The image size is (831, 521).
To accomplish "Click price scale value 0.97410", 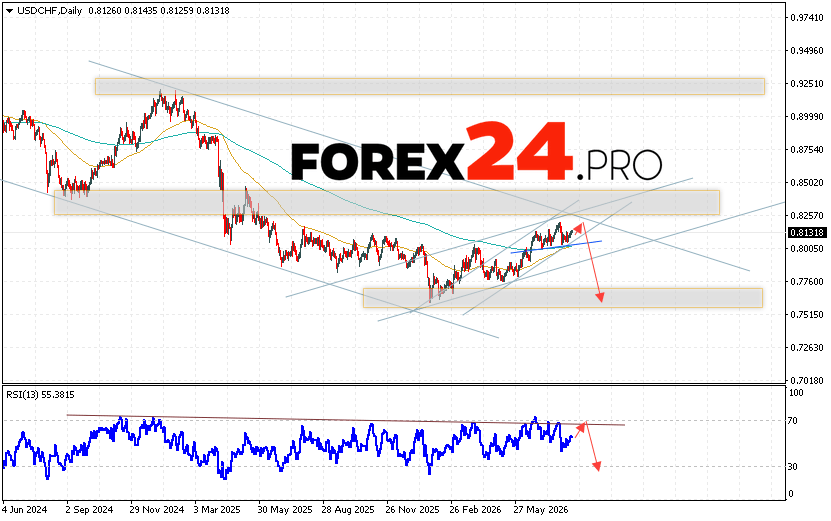I will point(807,17).
